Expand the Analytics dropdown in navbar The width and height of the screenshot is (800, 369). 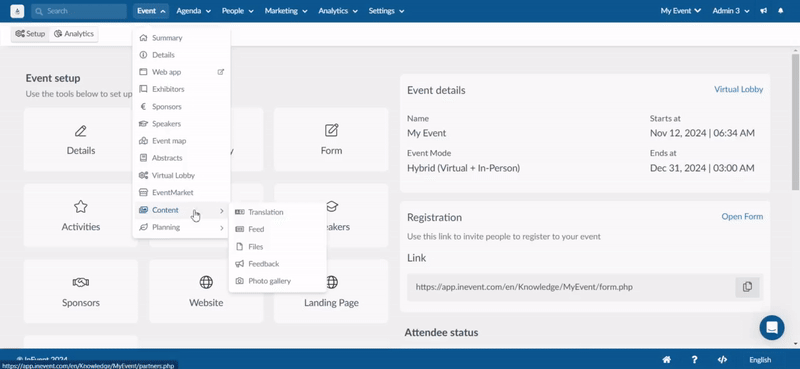[x=338, y=11]
